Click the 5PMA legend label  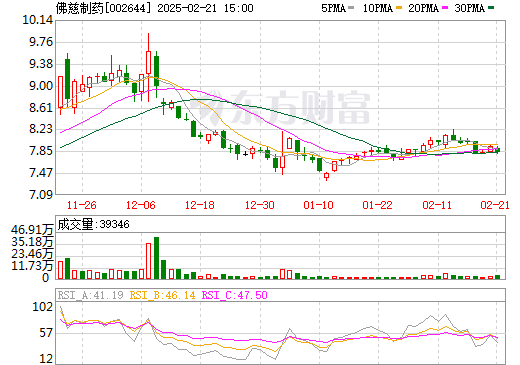tap(333, 8)
